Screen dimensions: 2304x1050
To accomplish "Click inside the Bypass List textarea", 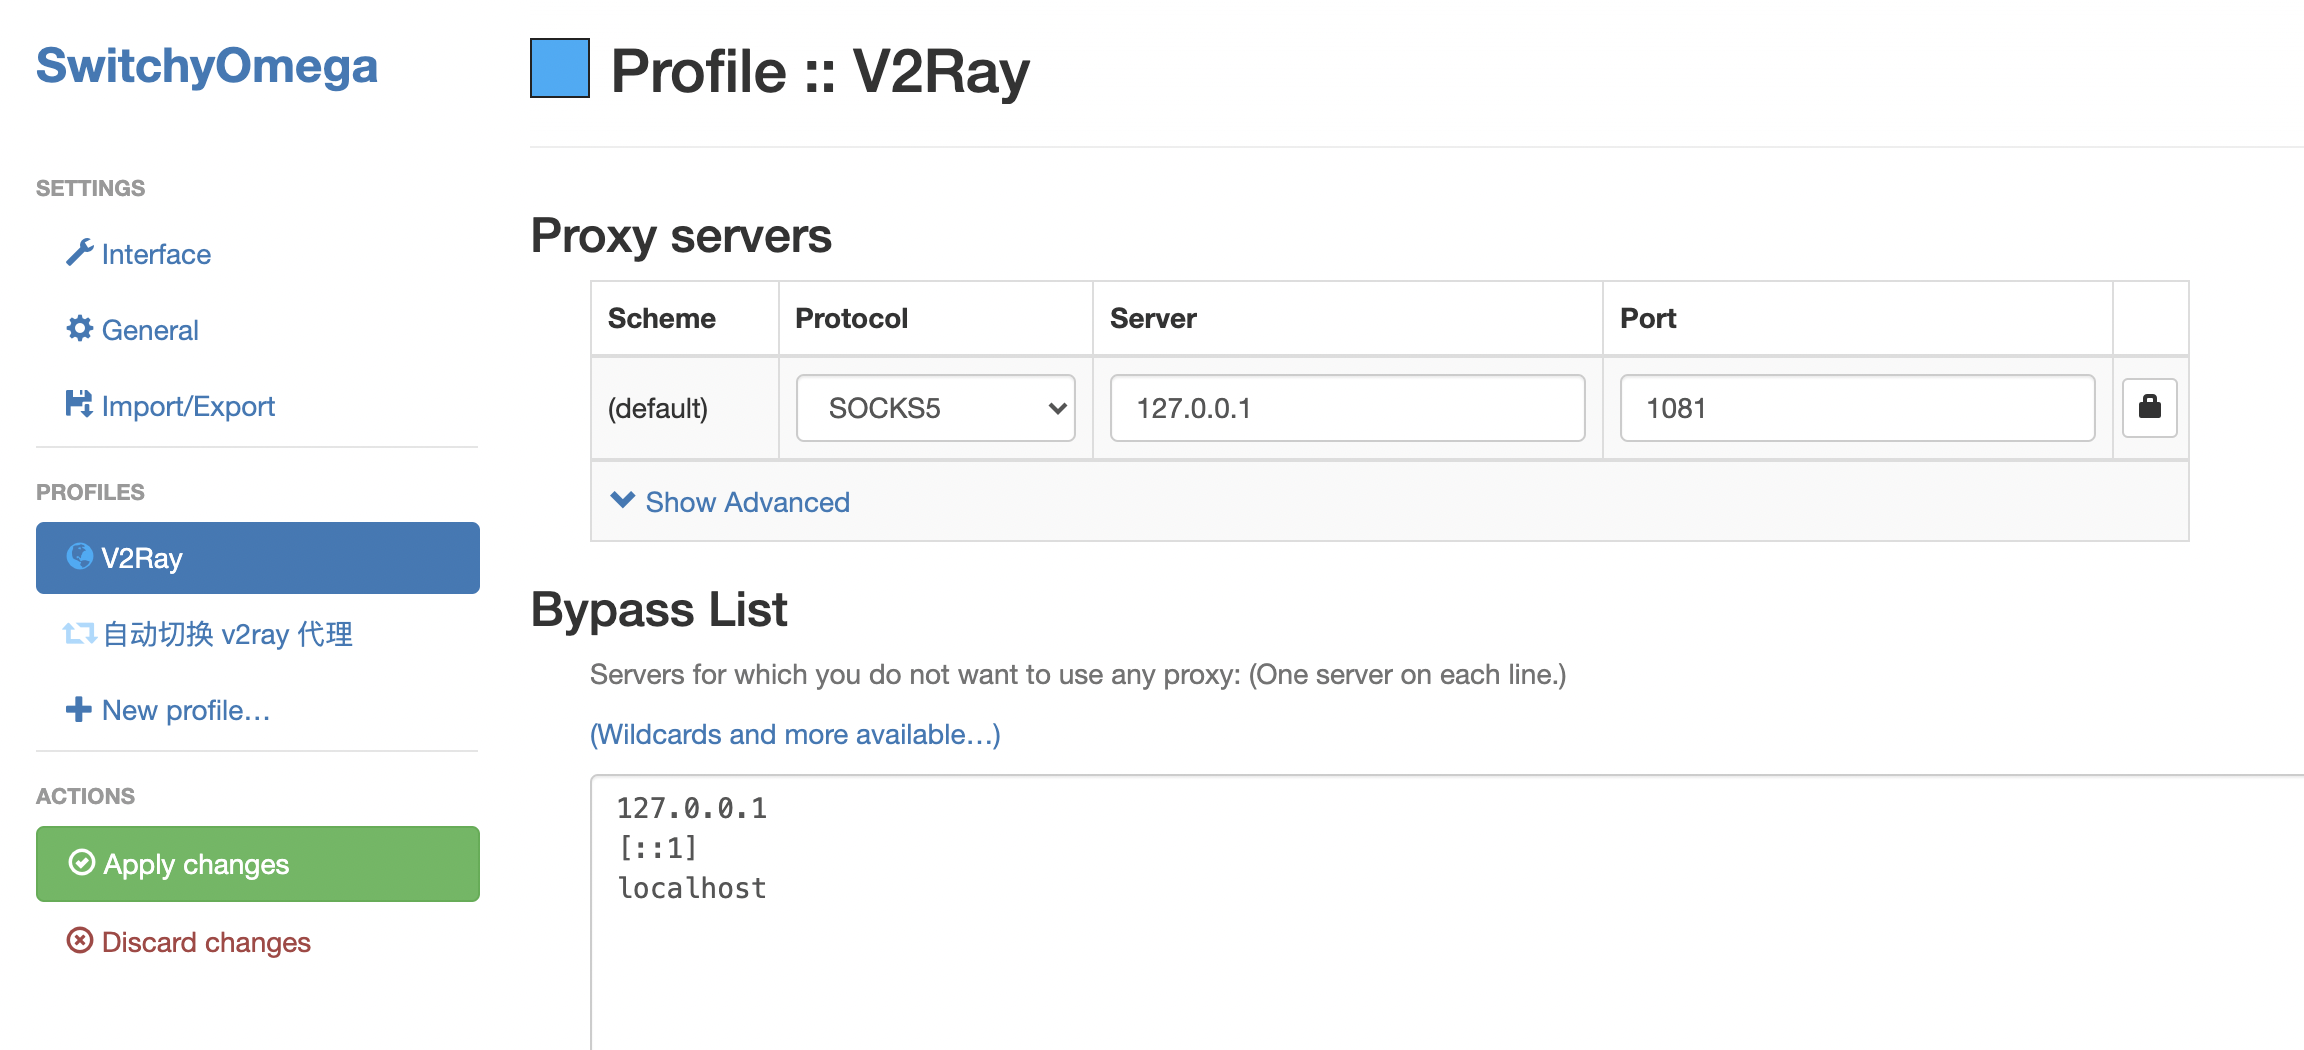I will [x=1448, y=913].
